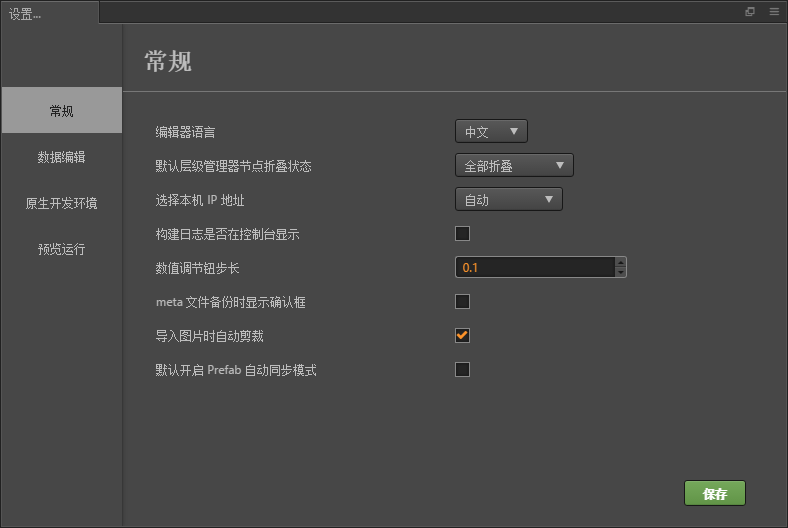This screenshot has width=788, height=528.
Task: Uncheck 导入图片时自动剪裁 checkbox
Action: (462, 336)
